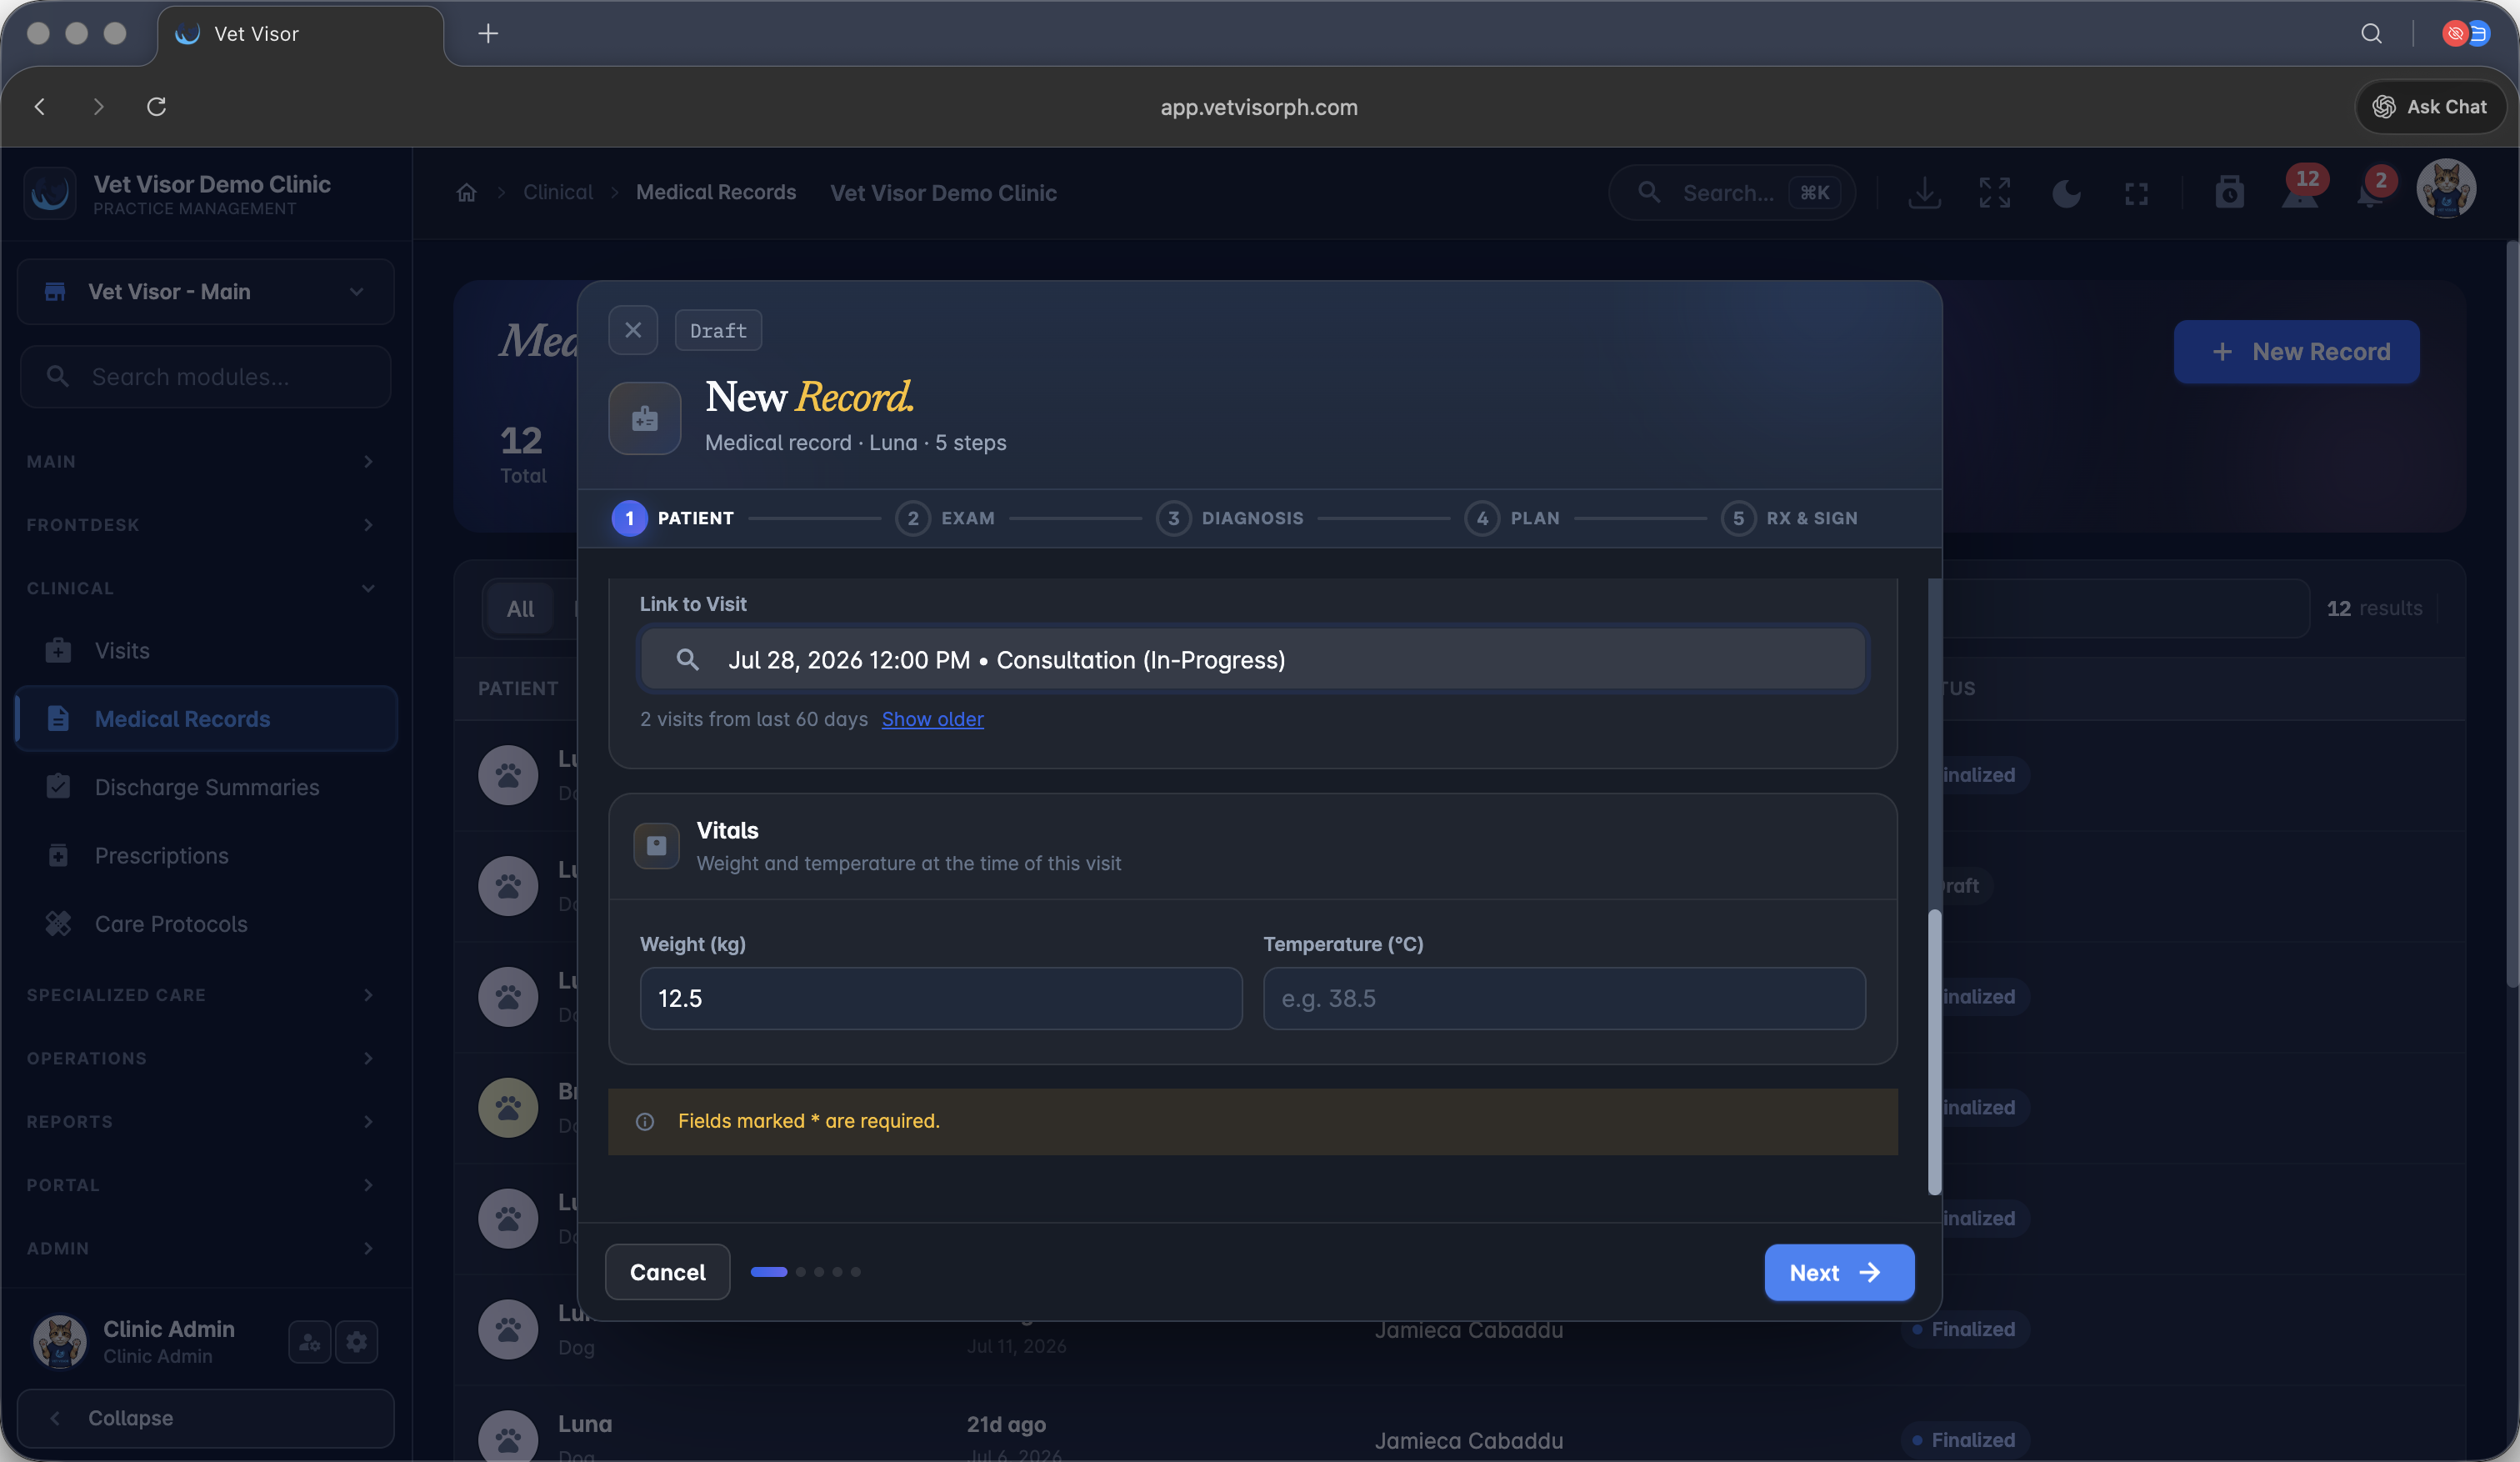Click the info icon beside required fields notice
The width and height of the screenshot is (2520, 1462).
click(645, 1121)
